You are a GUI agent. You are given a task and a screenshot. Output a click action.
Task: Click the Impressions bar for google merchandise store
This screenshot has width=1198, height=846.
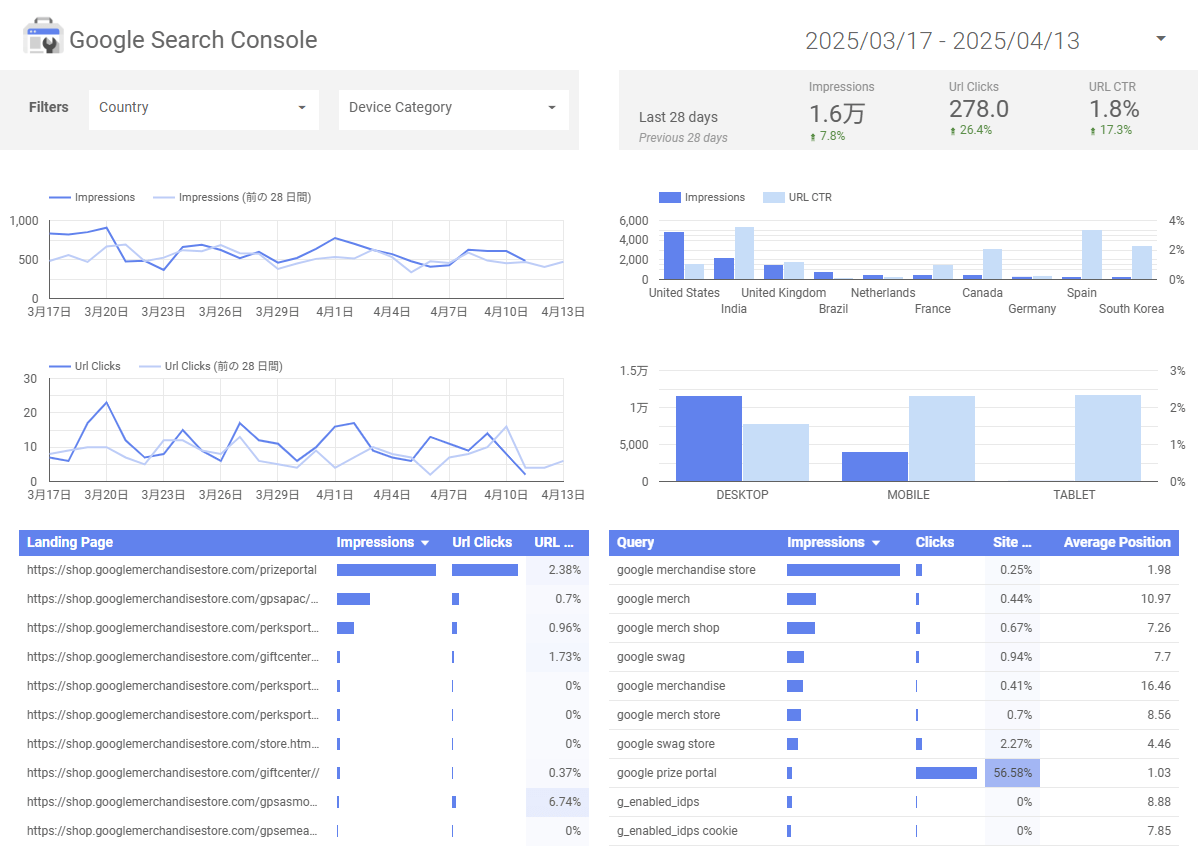click(x=843, y=570)
